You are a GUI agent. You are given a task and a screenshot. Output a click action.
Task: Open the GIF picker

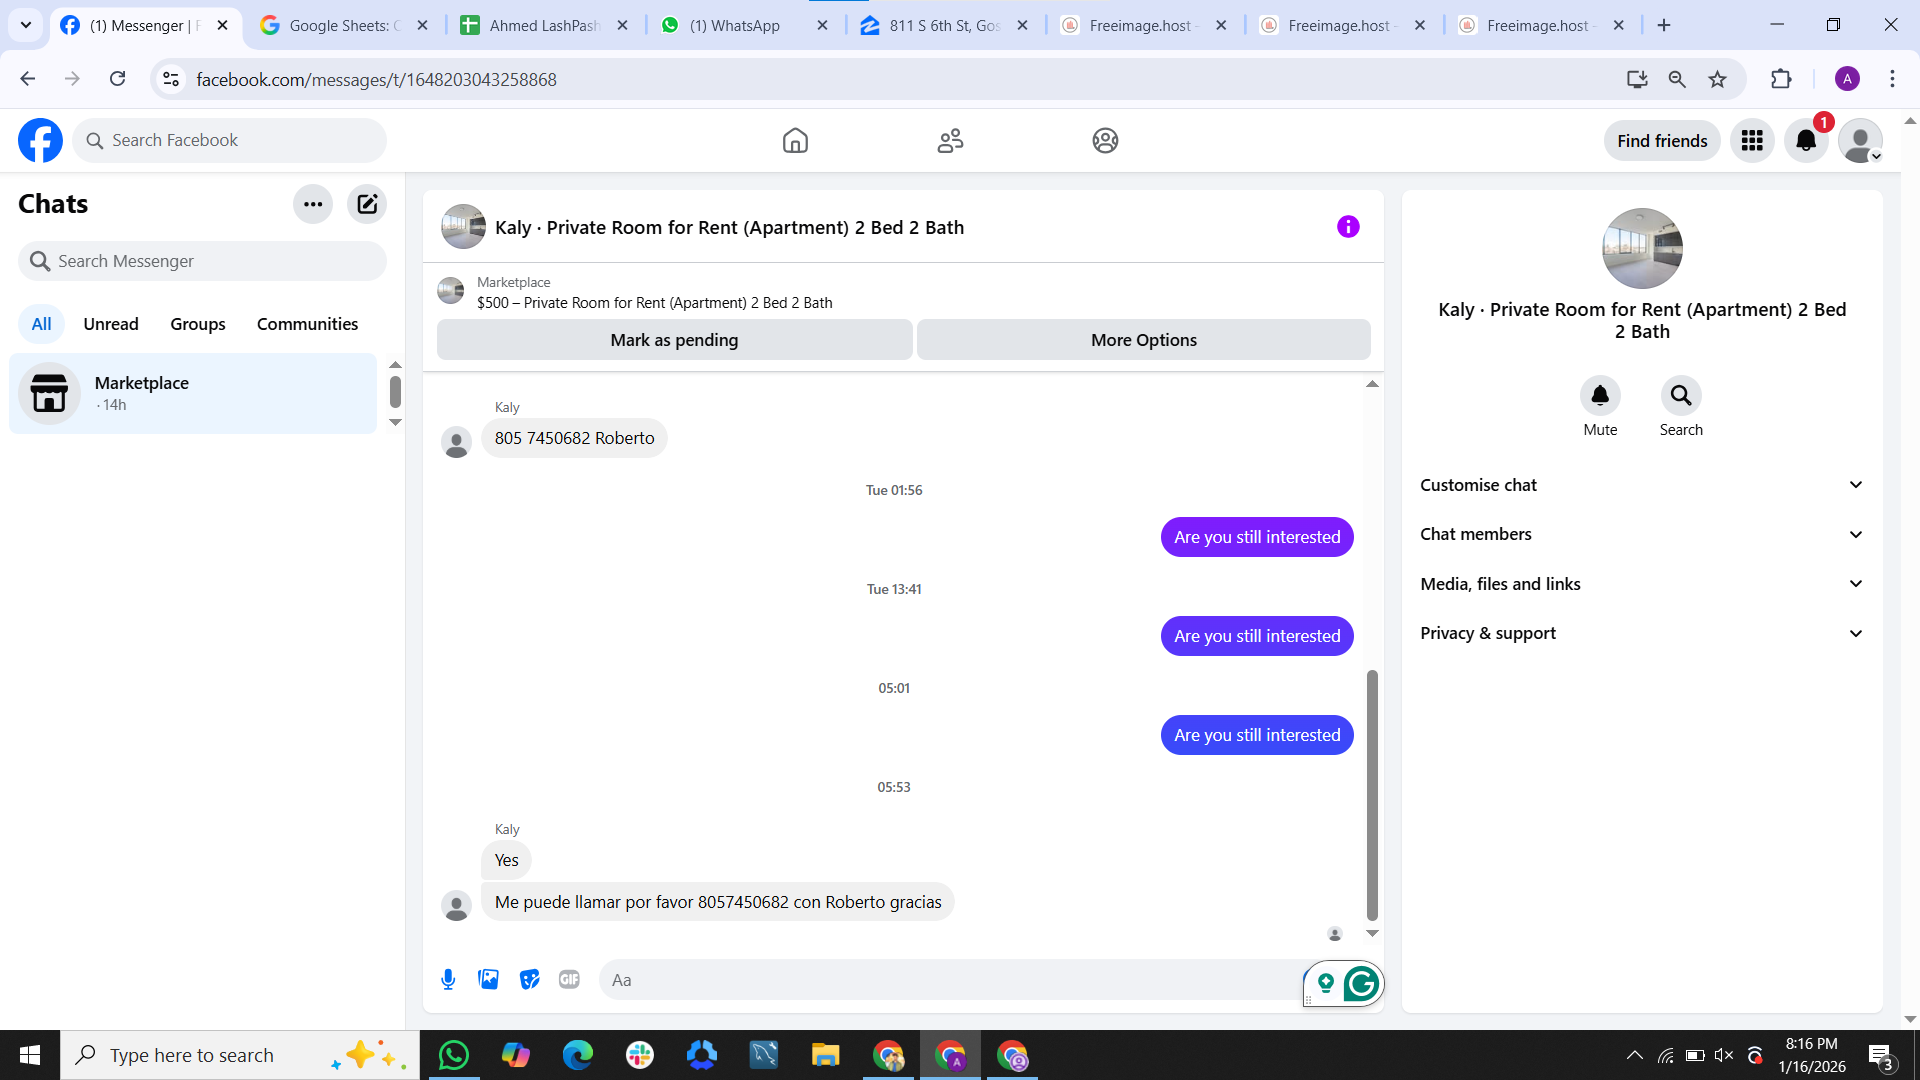(x=569, y=980)
